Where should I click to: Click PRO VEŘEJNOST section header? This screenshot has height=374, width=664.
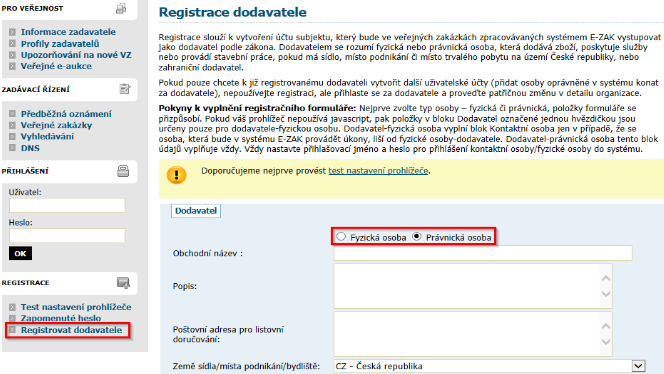[x=32, y=8]
